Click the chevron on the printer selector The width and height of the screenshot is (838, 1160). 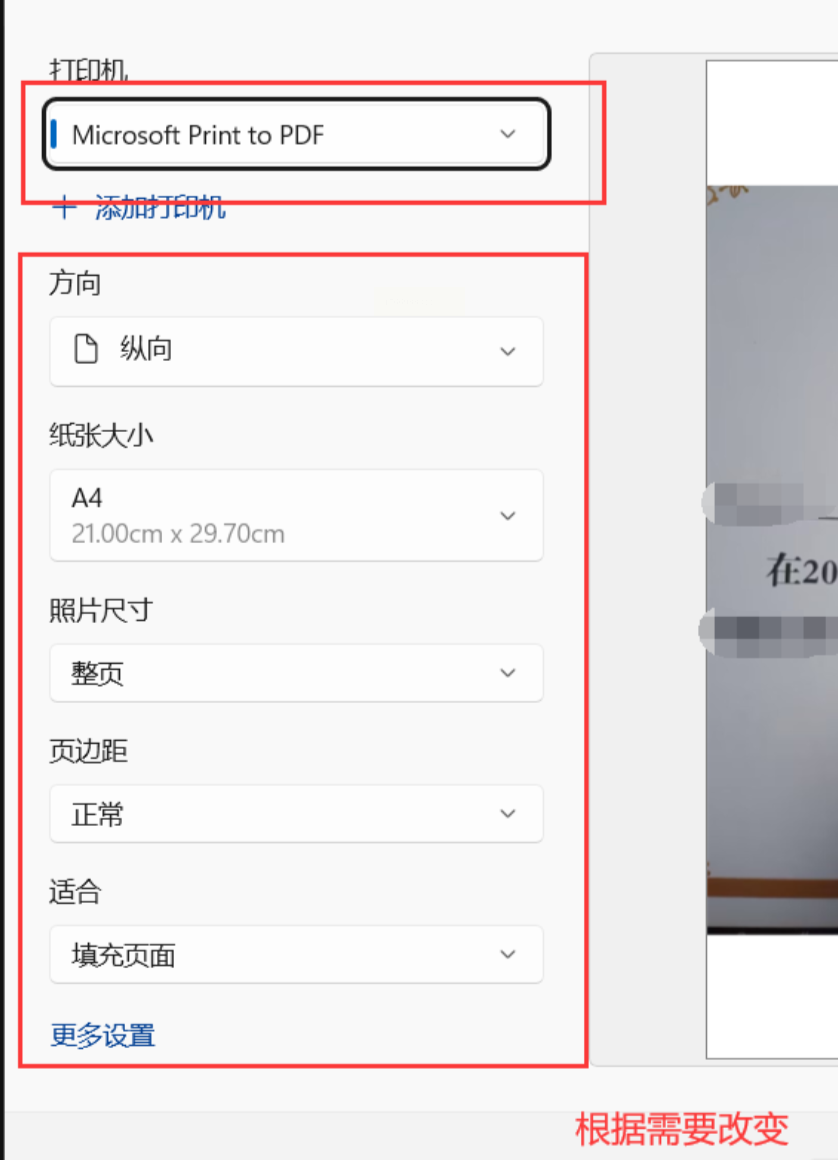[507, 134]
